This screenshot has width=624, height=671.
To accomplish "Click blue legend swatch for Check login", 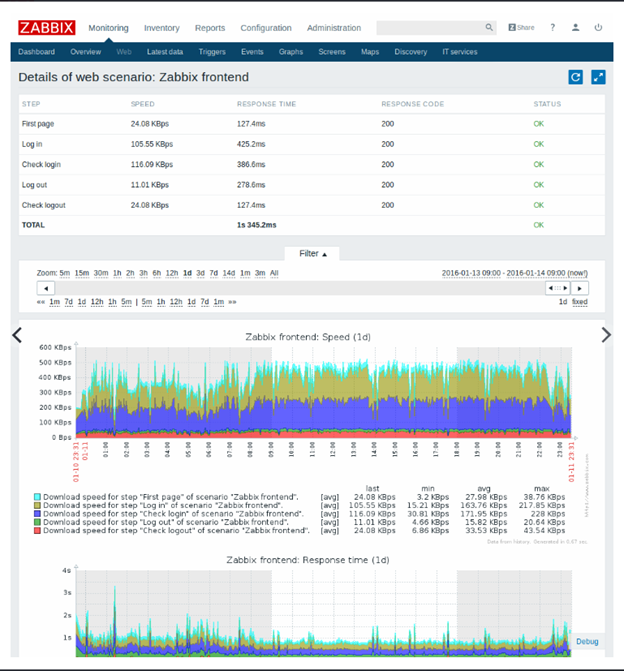I will pyautogui.click(x=37, y=514).
